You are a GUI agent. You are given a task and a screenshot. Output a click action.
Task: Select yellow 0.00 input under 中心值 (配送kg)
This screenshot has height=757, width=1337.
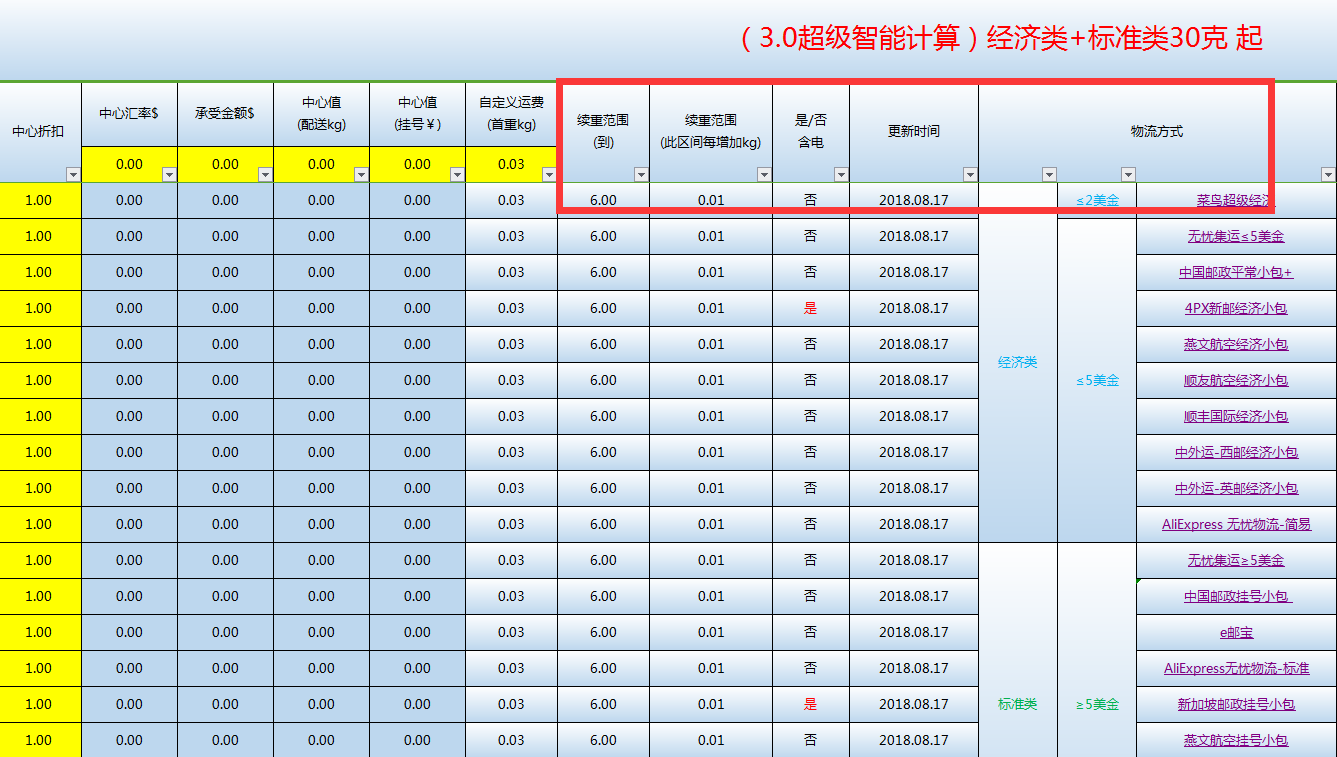coord(321,165)
